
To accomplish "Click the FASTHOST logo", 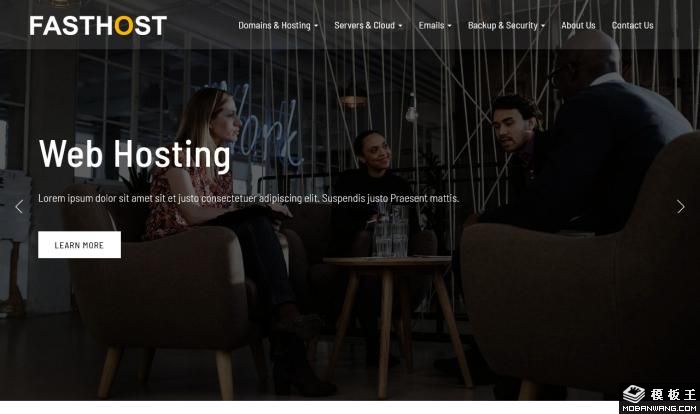I will click(98, 25).
